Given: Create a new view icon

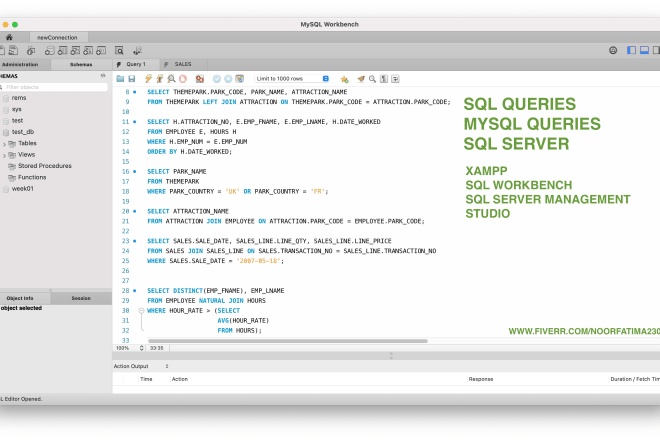Looking at the screenshot, I should click(75, 51).
